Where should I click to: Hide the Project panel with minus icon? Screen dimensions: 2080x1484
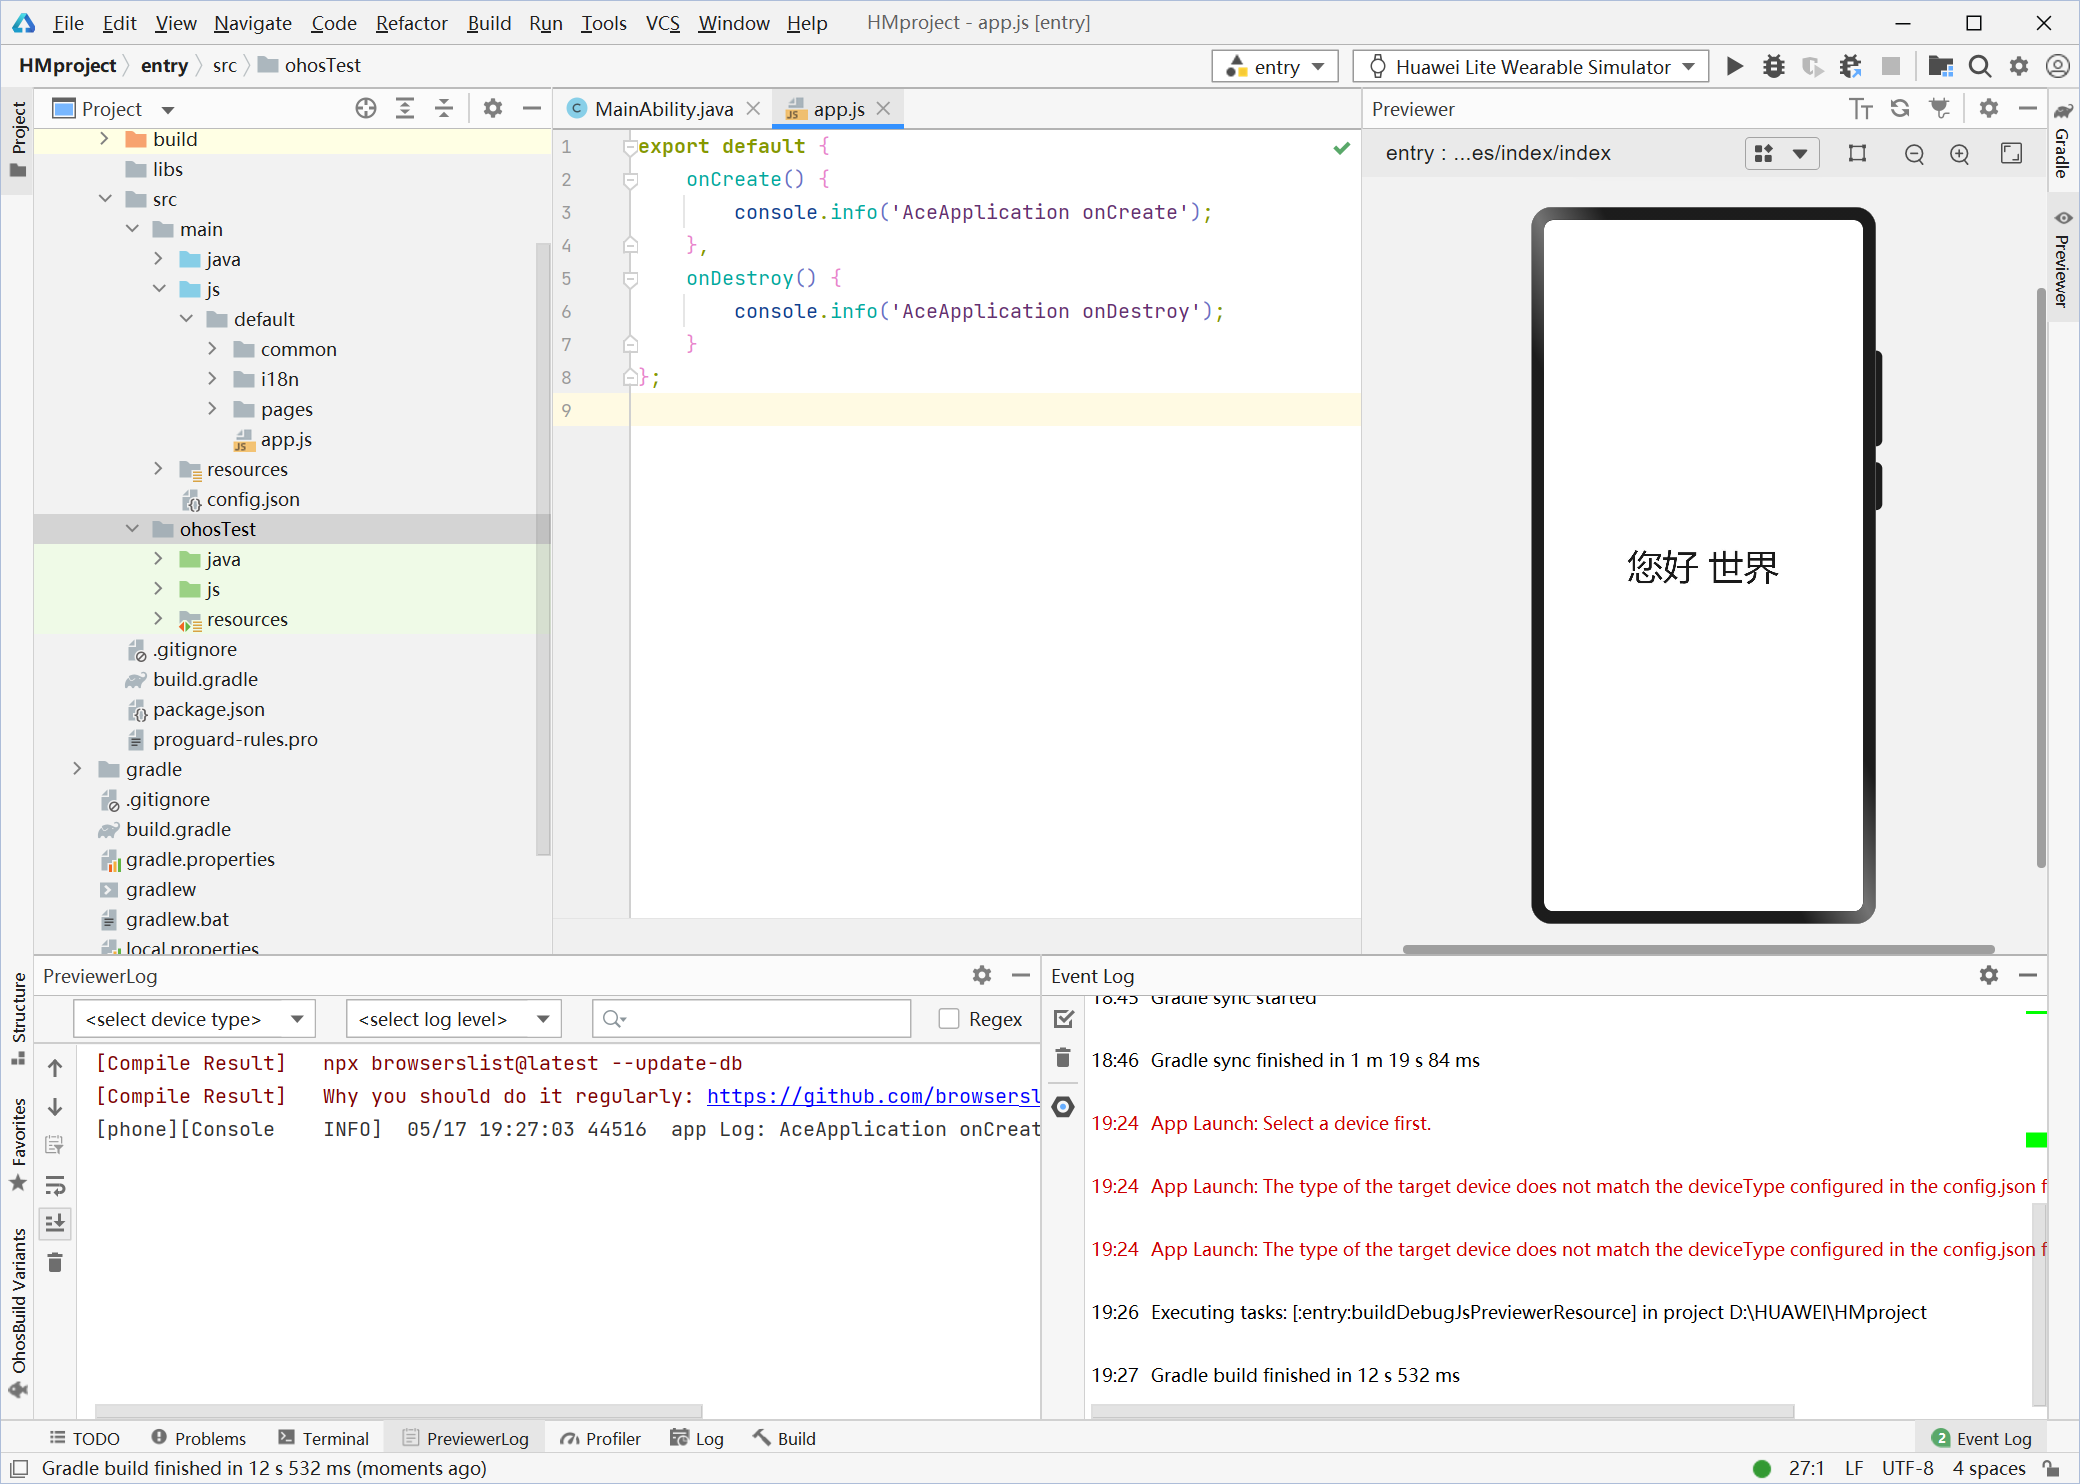coord(532,108)
